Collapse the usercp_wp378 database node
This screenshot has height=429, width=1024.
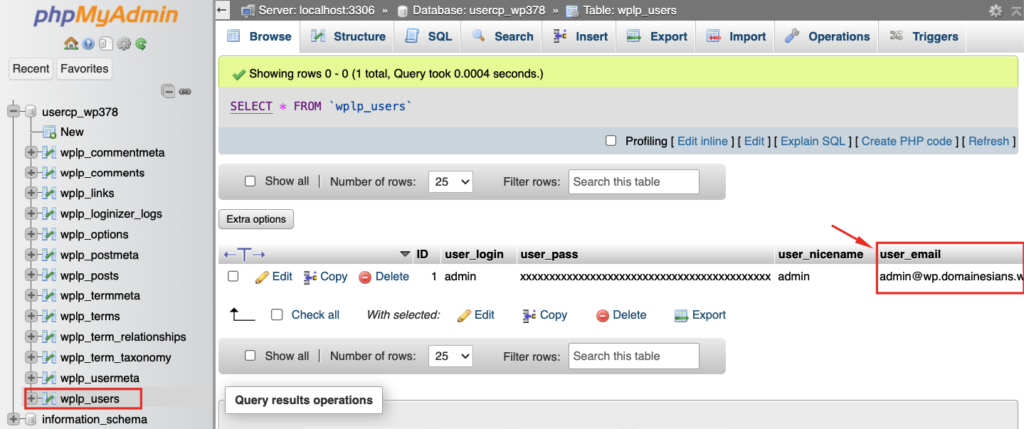click(13, 112)
